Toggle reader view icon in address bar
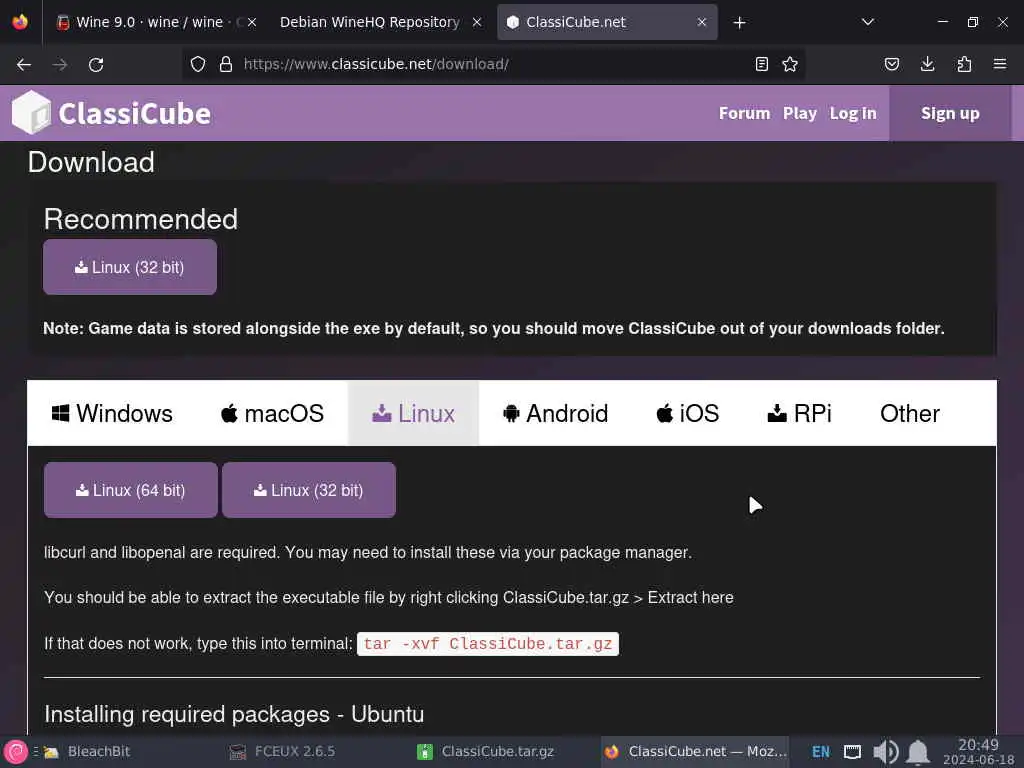Image resolution: width=1024 pixels, height=768 pixels. coord(761,64)
